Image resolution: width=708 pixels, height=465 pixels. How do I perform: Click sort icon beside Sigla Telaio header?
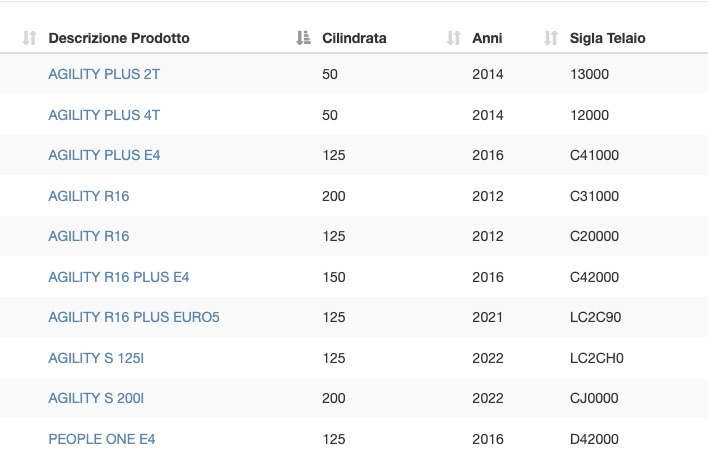[x=551, y=38]
